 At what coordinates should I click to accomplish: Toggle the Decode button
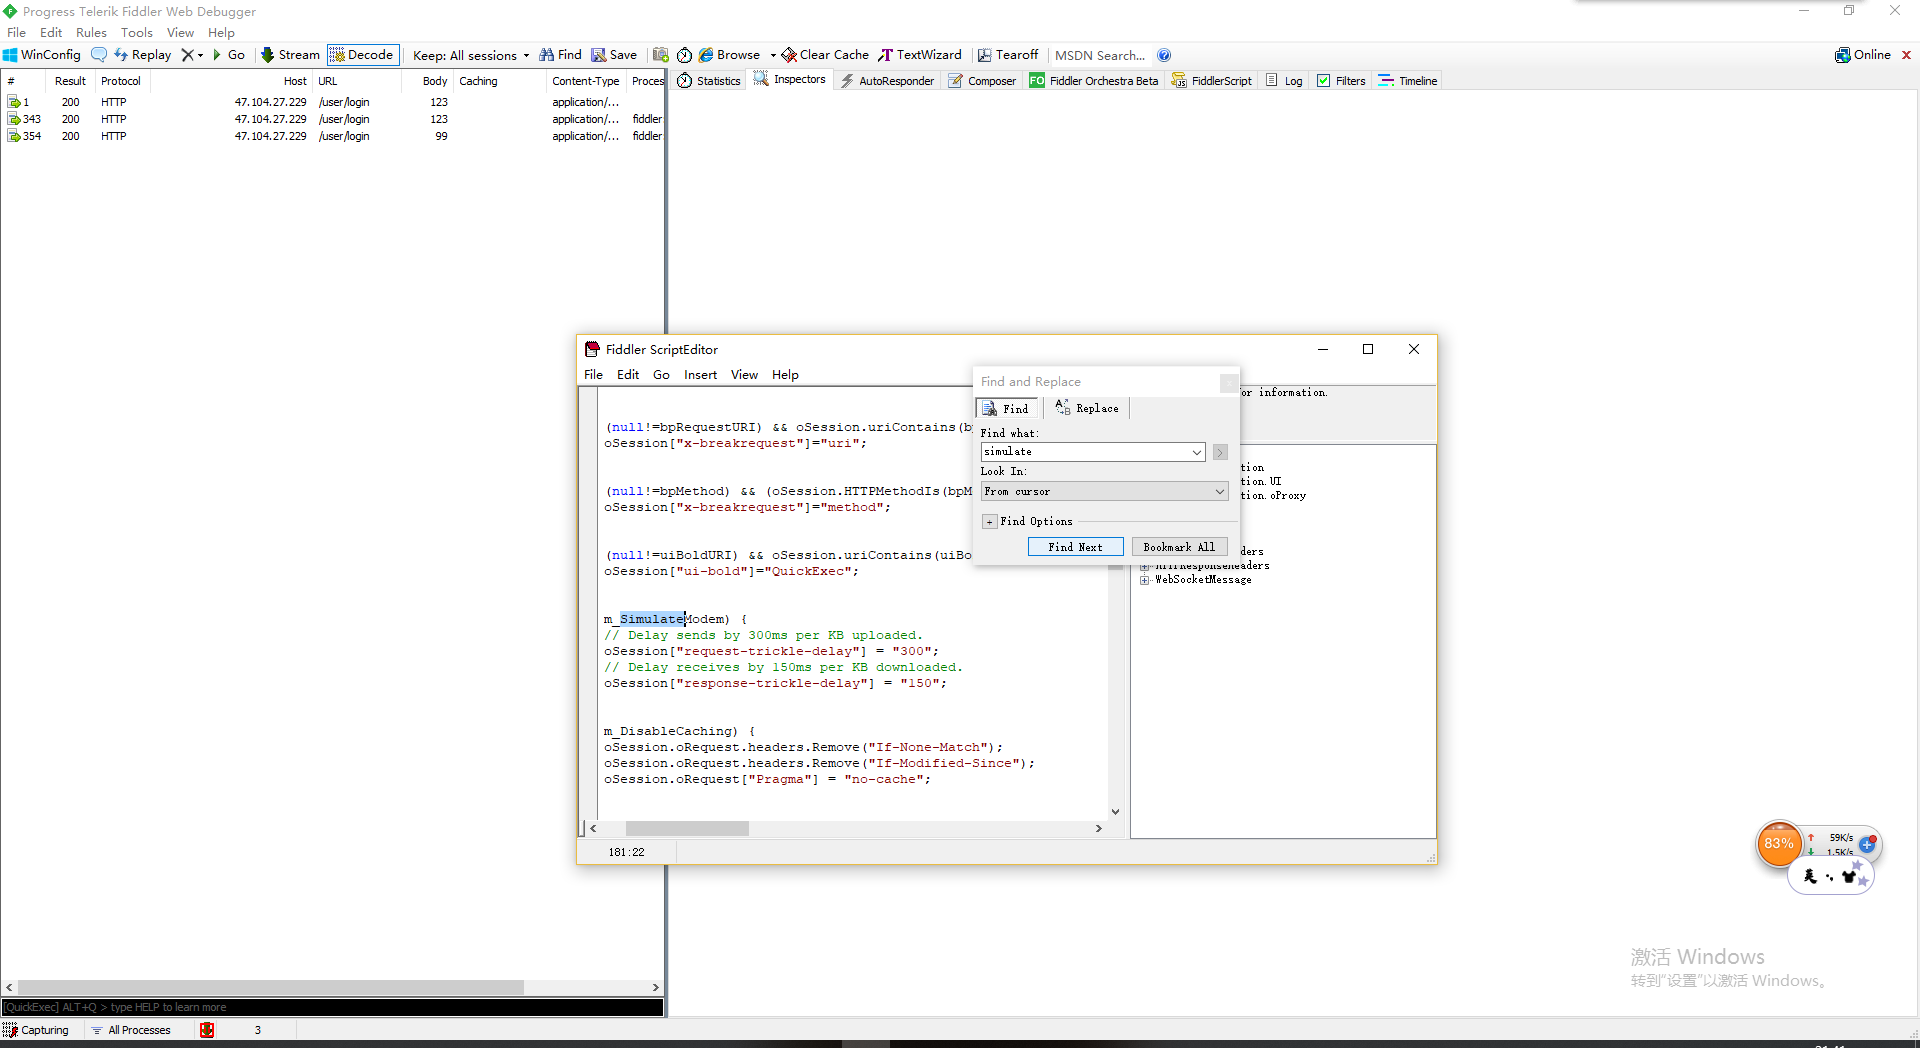[x=362, y=55]
